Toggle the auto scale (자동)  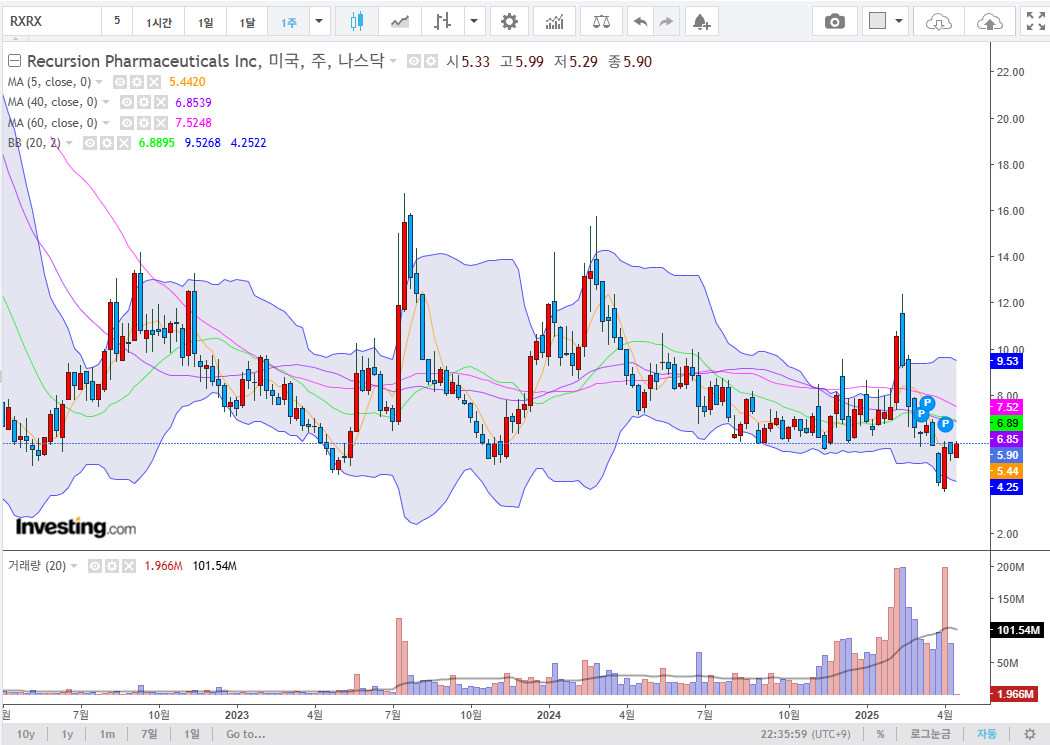click(x=986, y=734)
